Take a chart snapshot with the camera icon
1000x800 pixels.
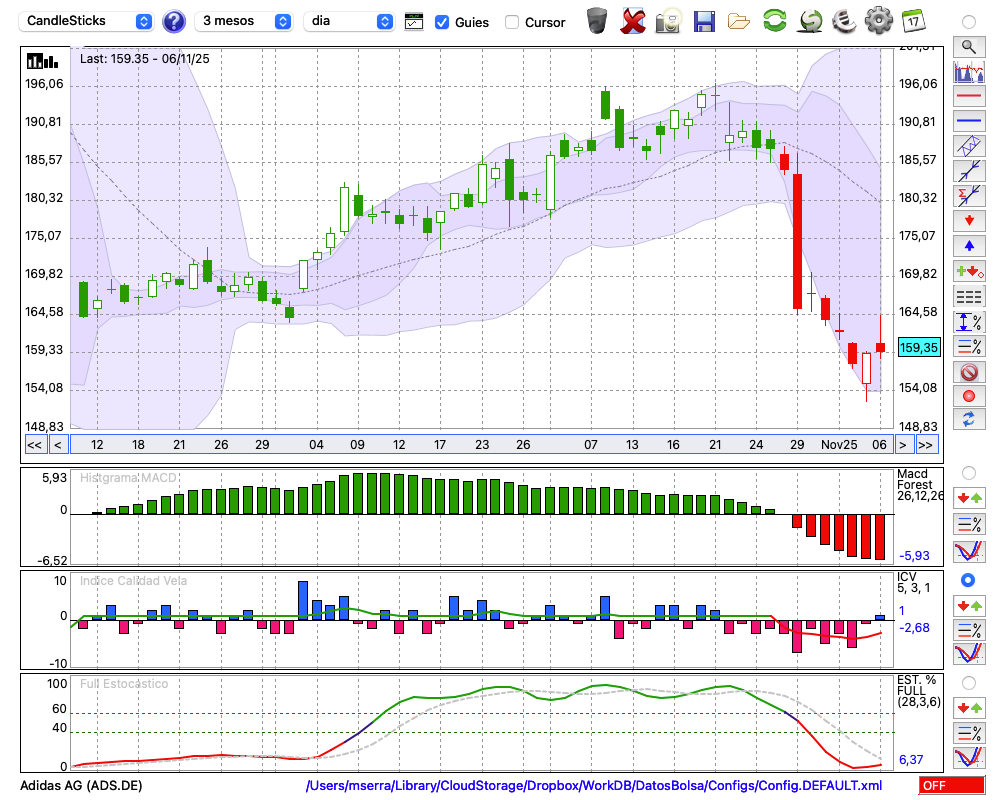click(x=668, y=21)
